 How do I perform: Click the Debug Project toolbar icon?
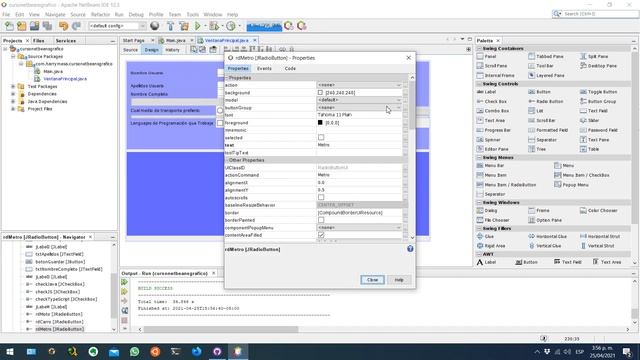[213, 26]
